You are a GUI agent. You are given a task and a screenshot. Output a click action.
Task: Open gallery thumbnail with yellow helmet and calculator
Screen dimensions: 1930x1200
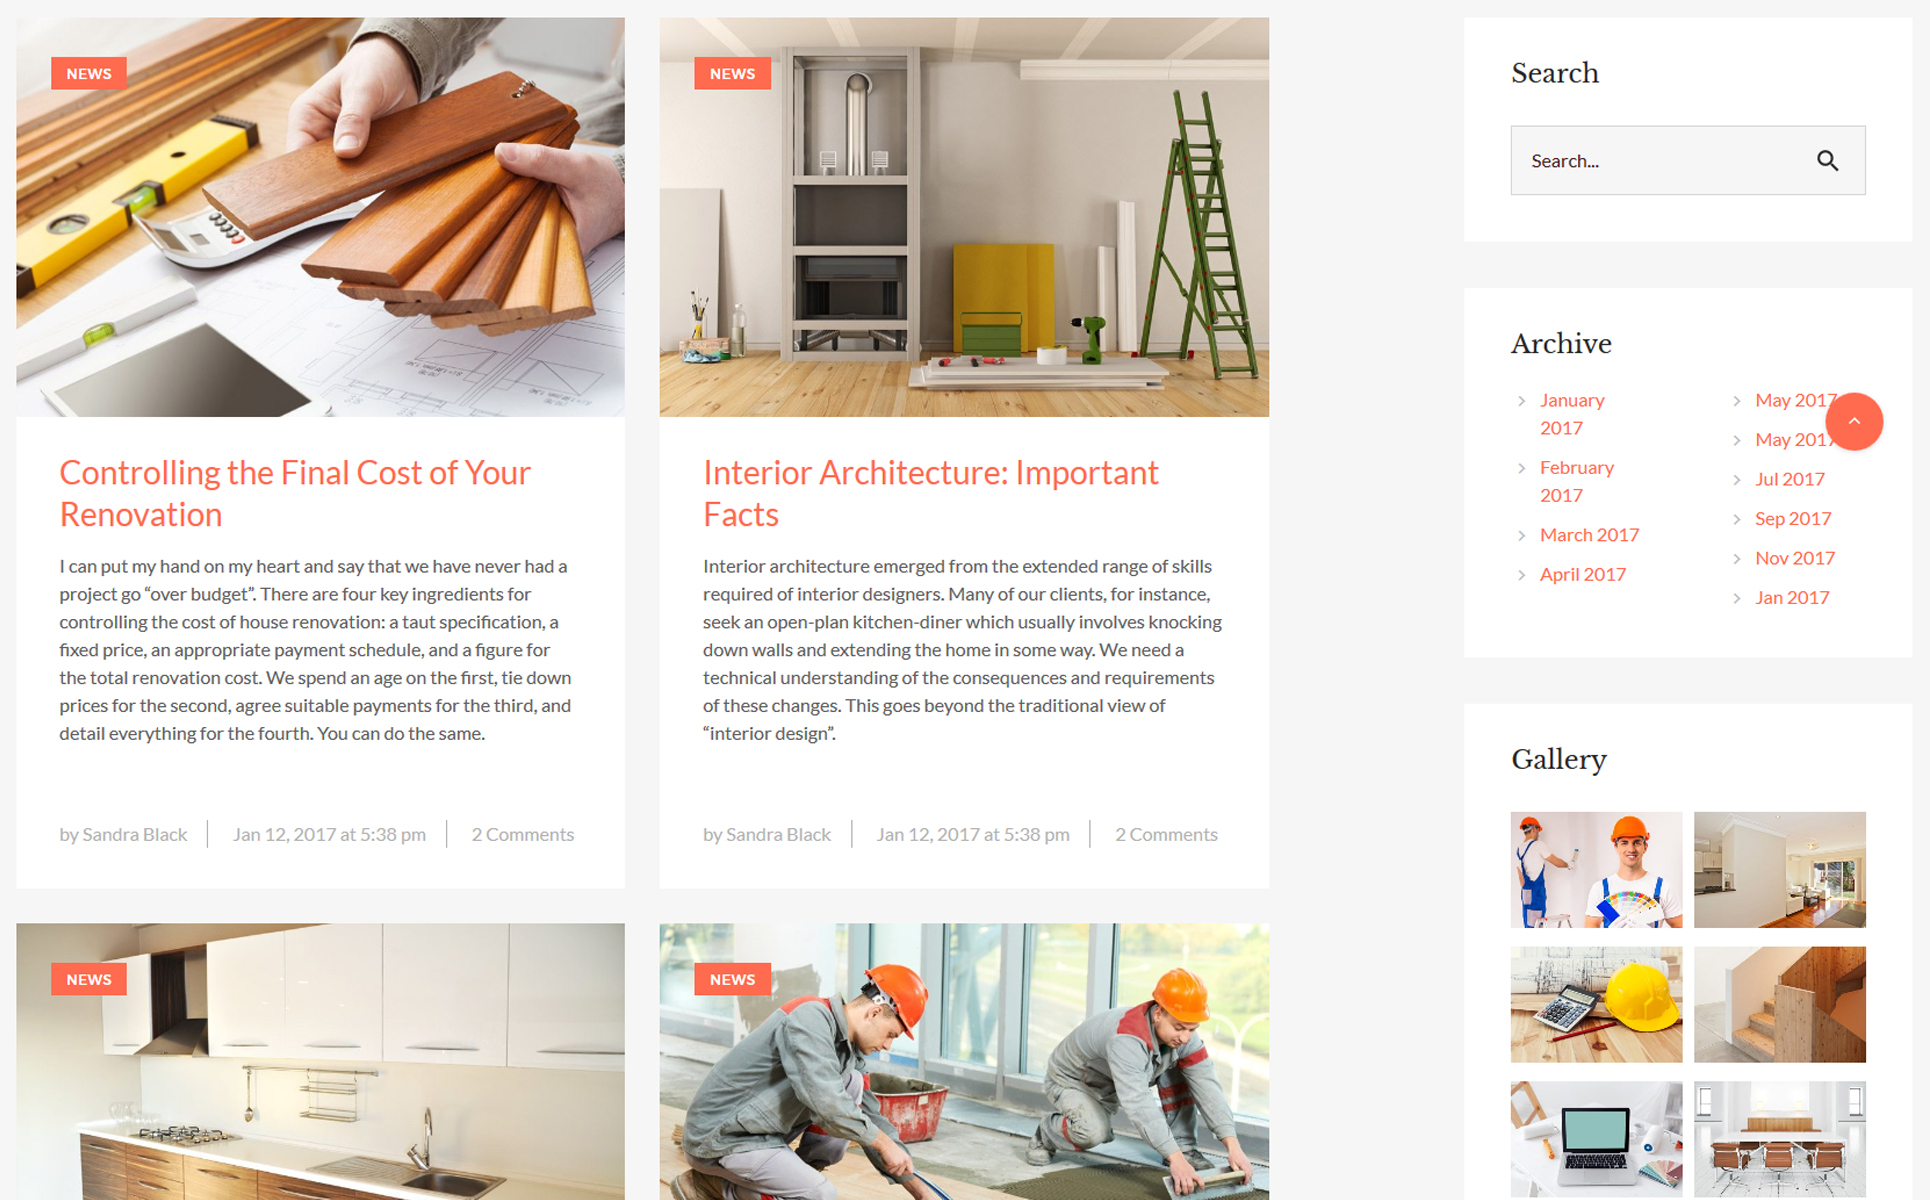click(x=1596, y=1005)
